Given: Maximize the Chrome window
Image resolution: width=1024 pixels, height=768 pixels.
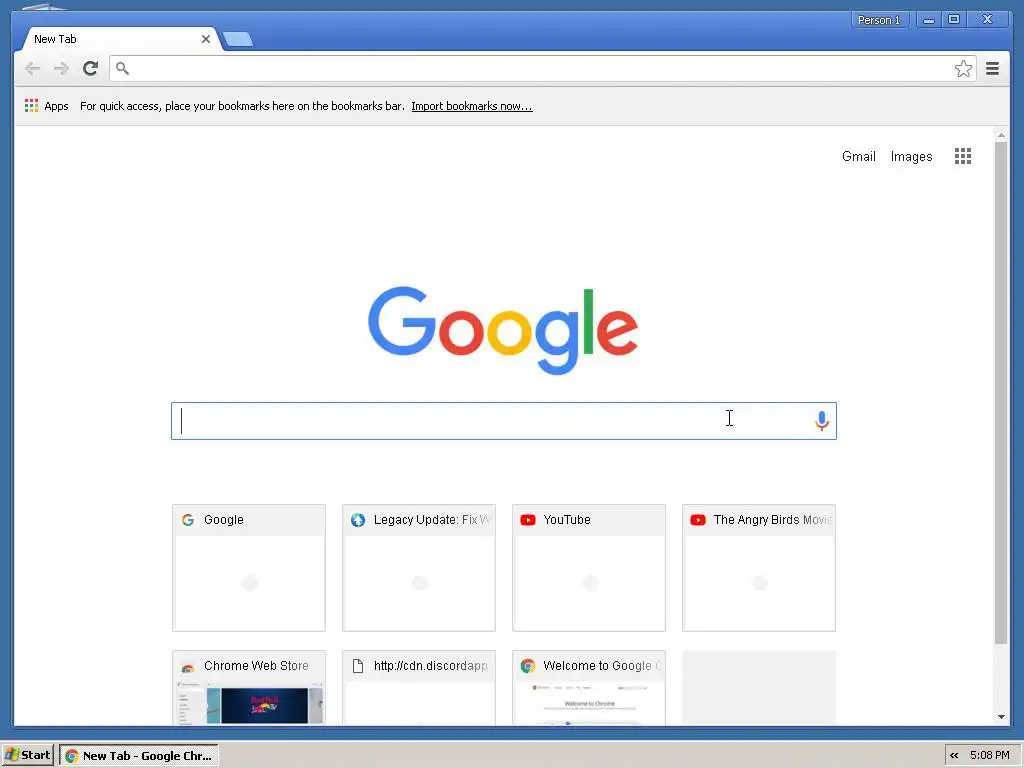Looking at the screenshot, I should point(953,20).
